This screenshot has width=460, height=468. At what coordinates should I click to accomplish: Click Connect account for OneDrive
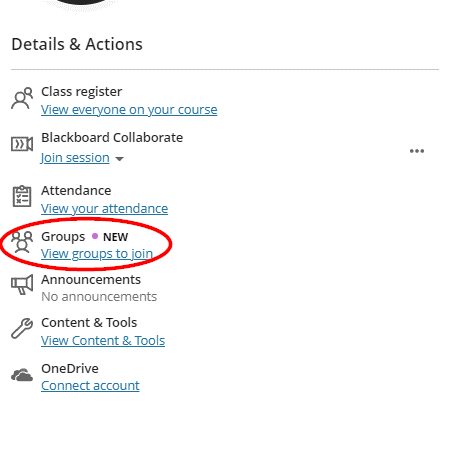(90, 386)
